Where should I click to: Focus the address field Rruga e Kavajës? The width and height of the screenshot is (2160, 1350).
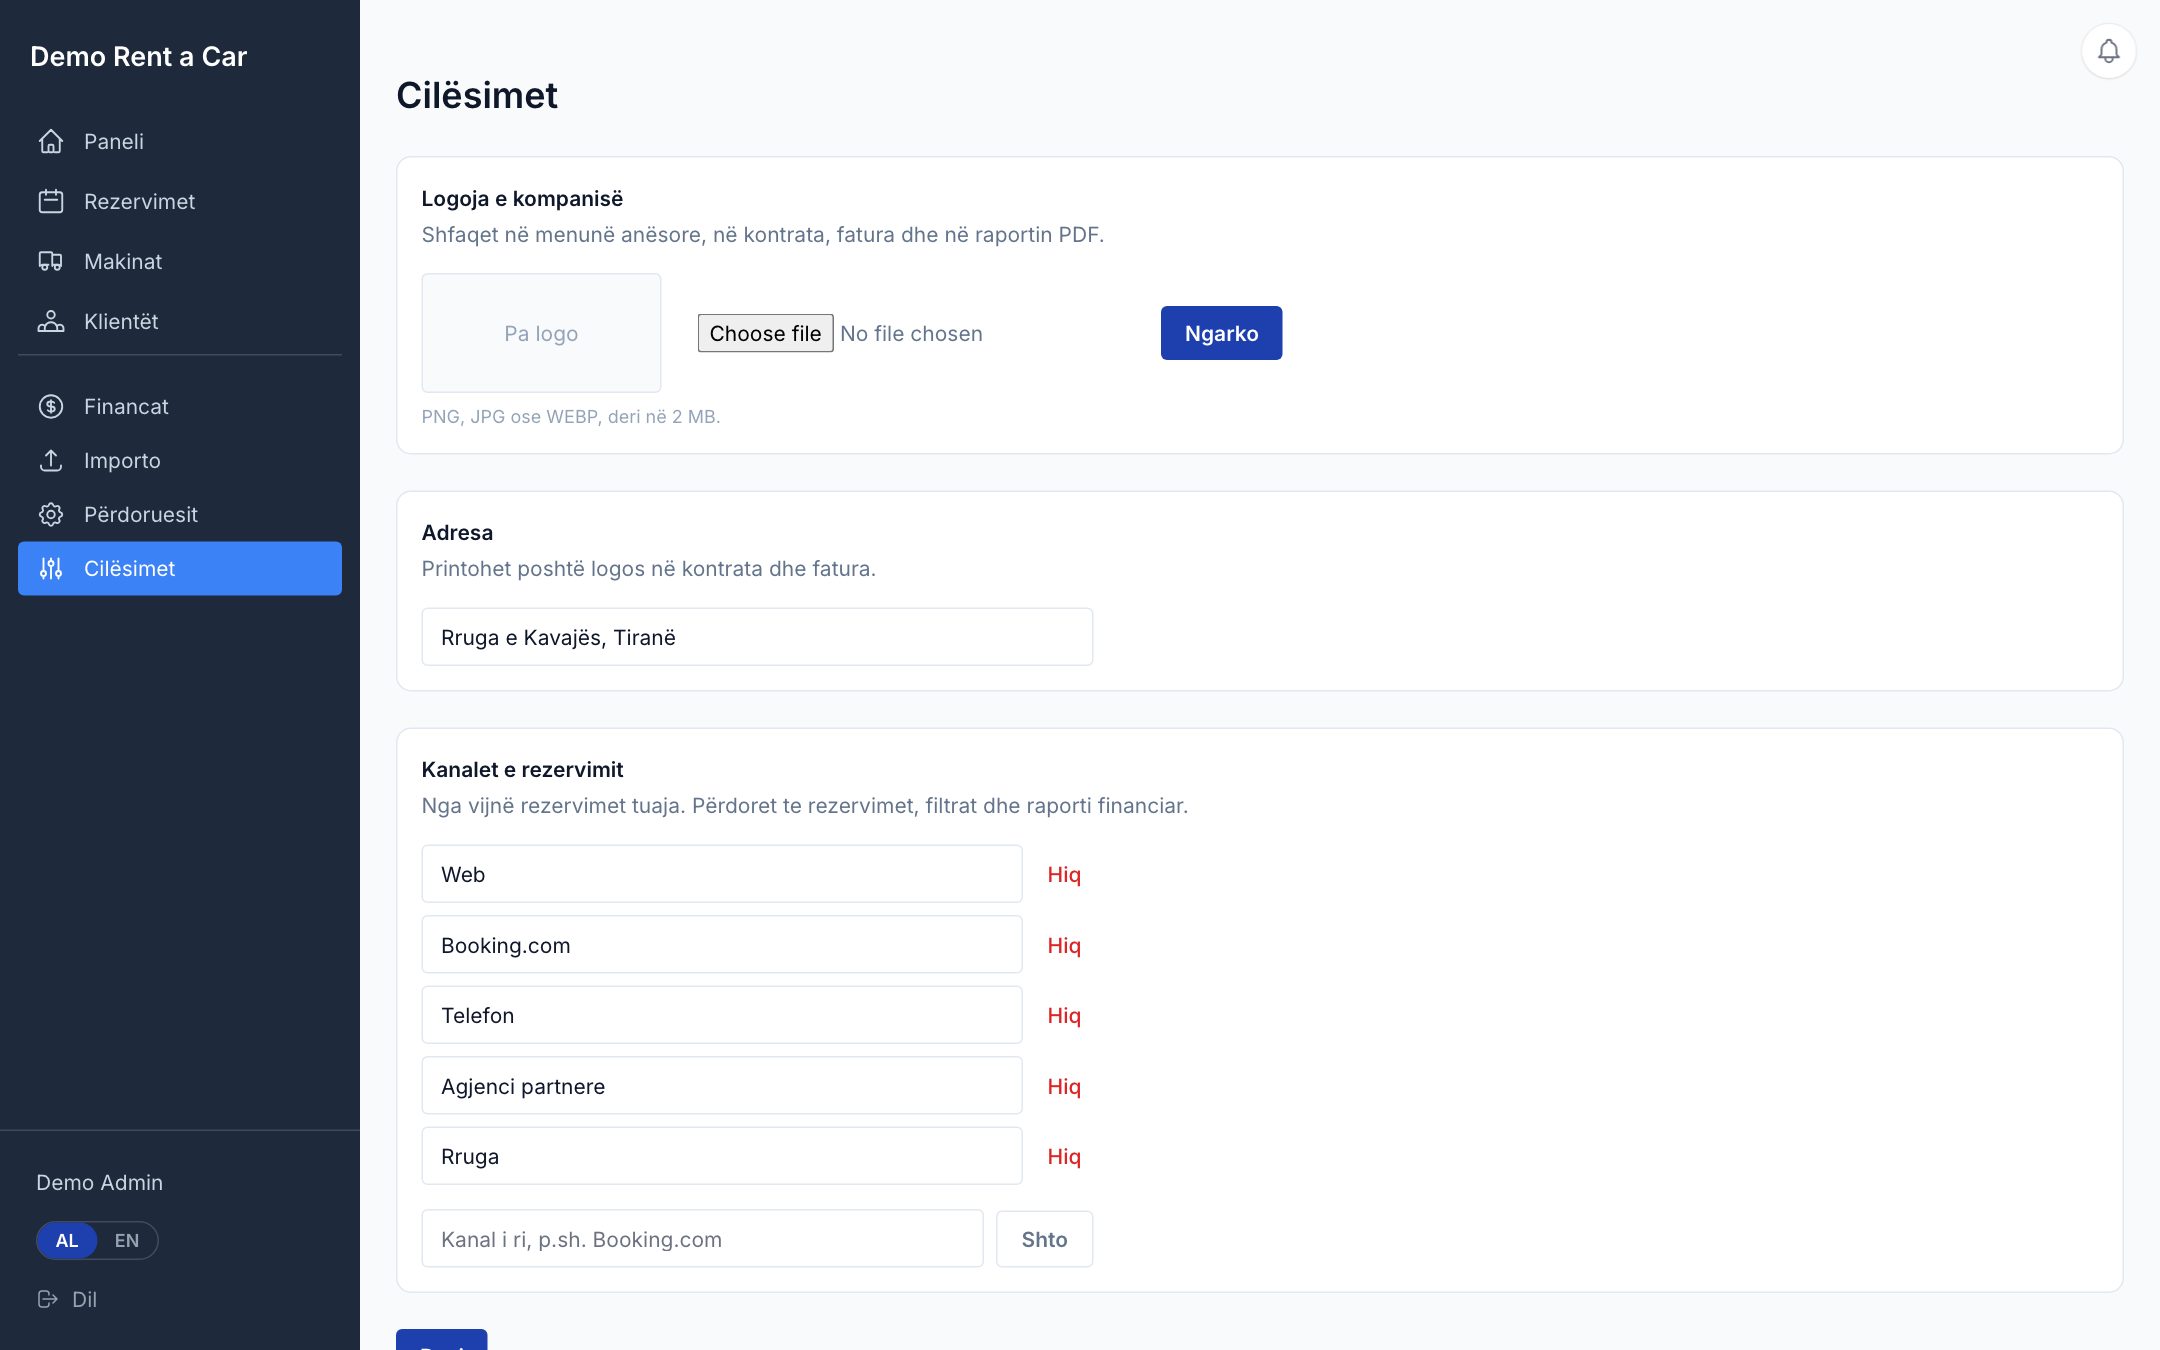pos(757,637)
